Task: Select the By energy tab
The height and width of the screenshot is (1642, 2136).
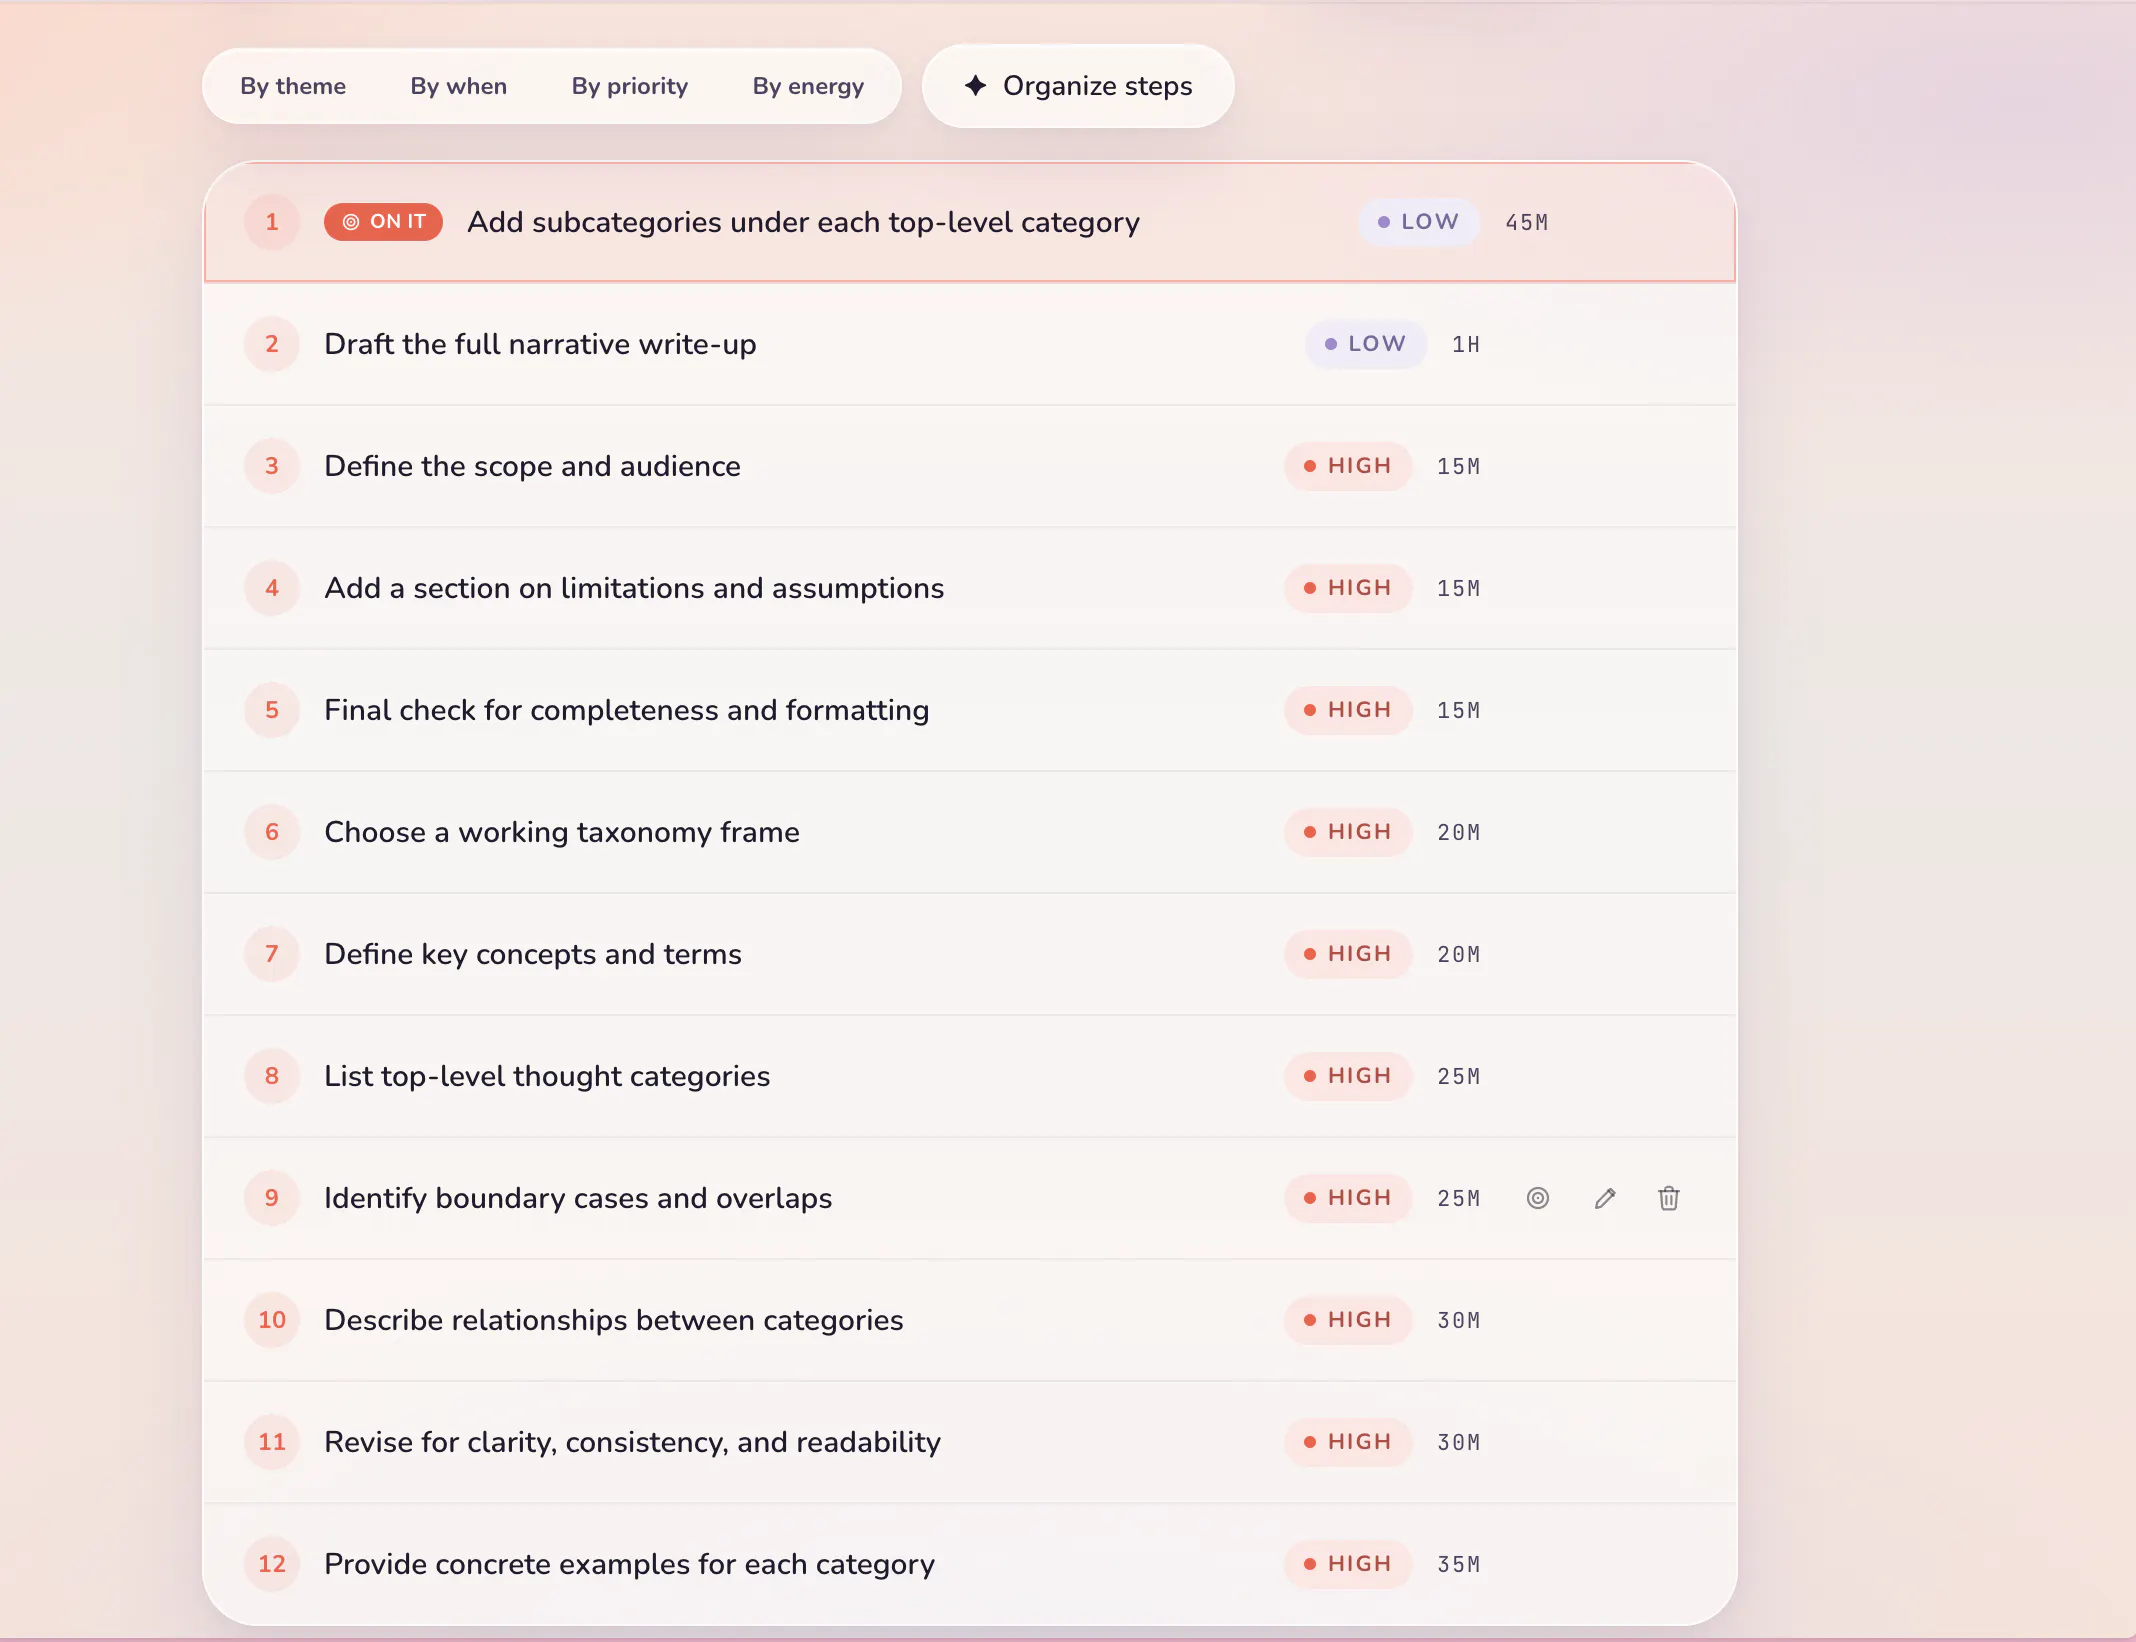Action: pyautogui.click(x=808, y=86)
